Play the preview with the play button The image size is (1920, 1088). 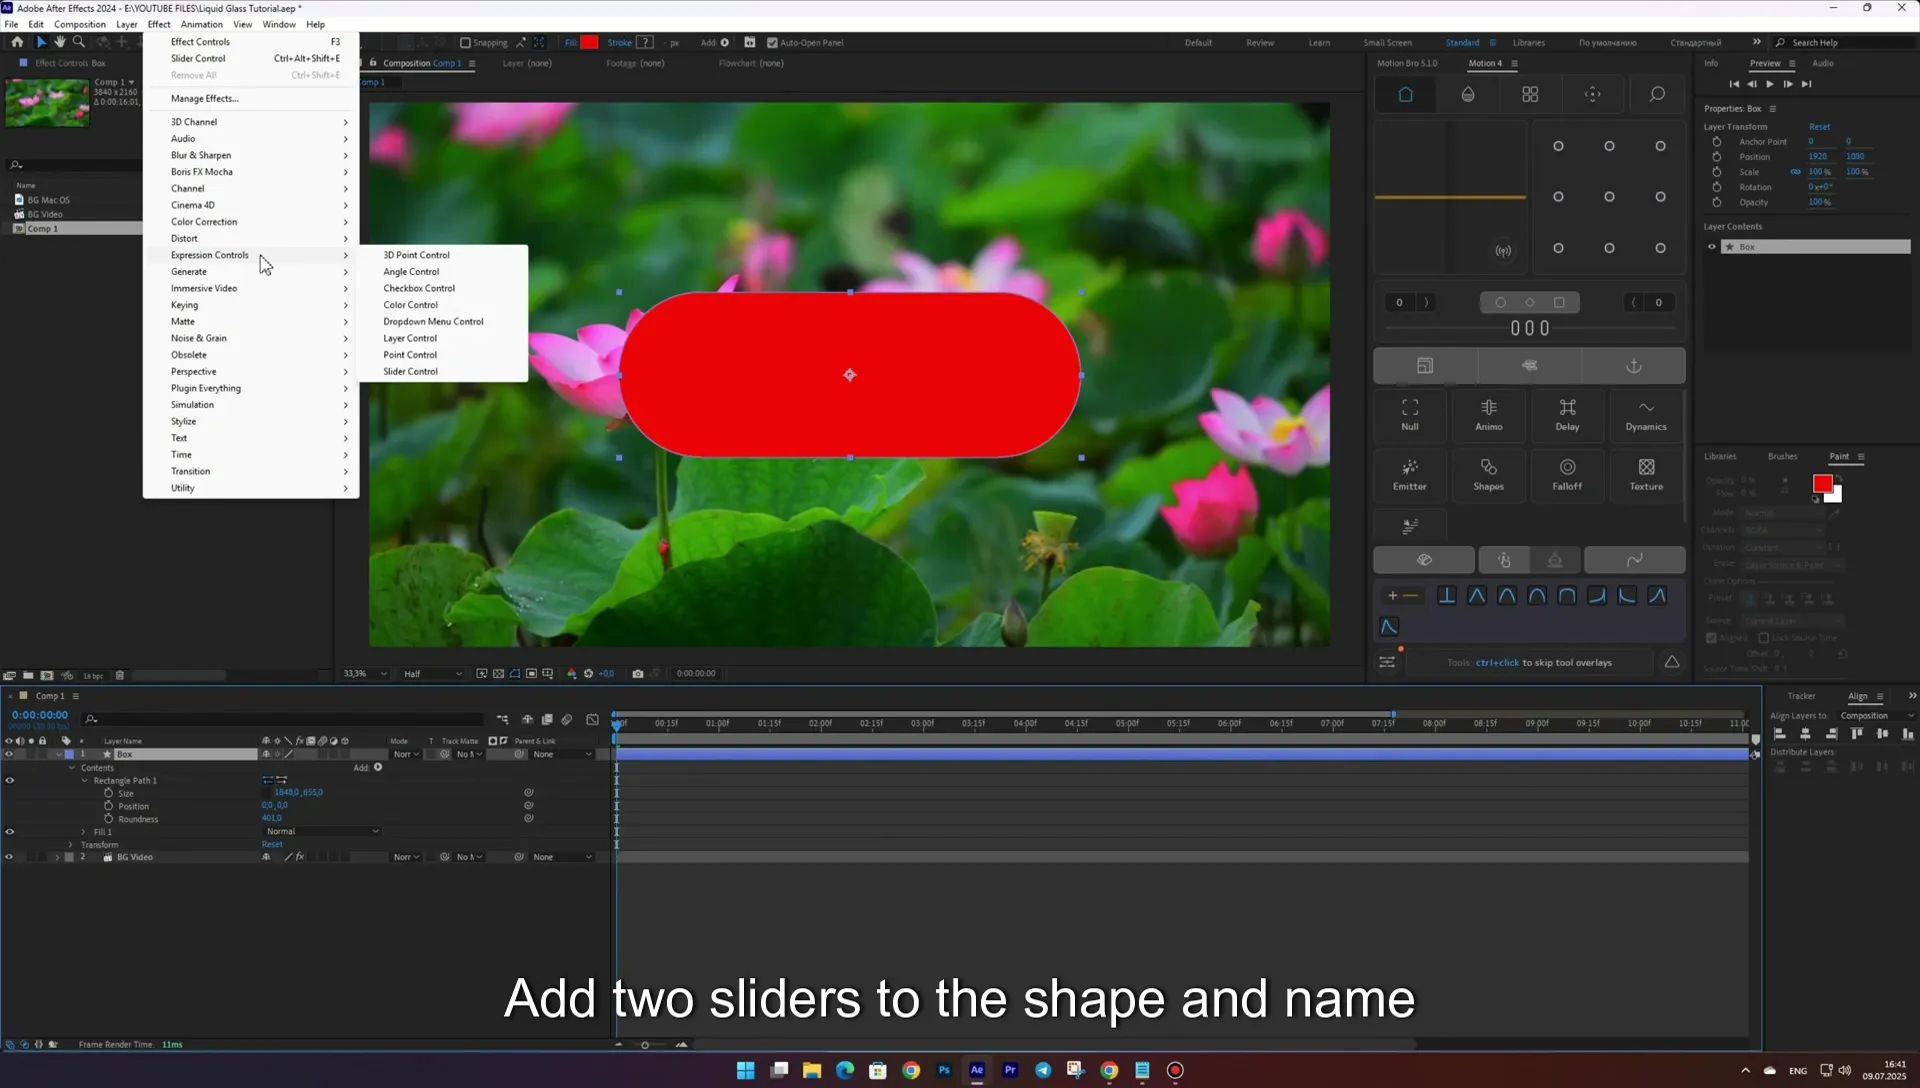(x=1769, y=84)
